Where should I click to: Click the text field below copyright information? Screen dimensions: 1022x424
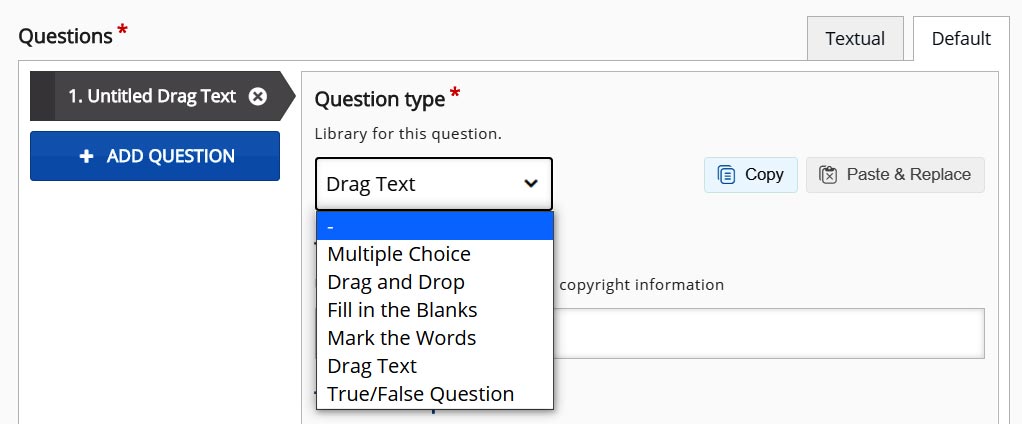(768, 333)
